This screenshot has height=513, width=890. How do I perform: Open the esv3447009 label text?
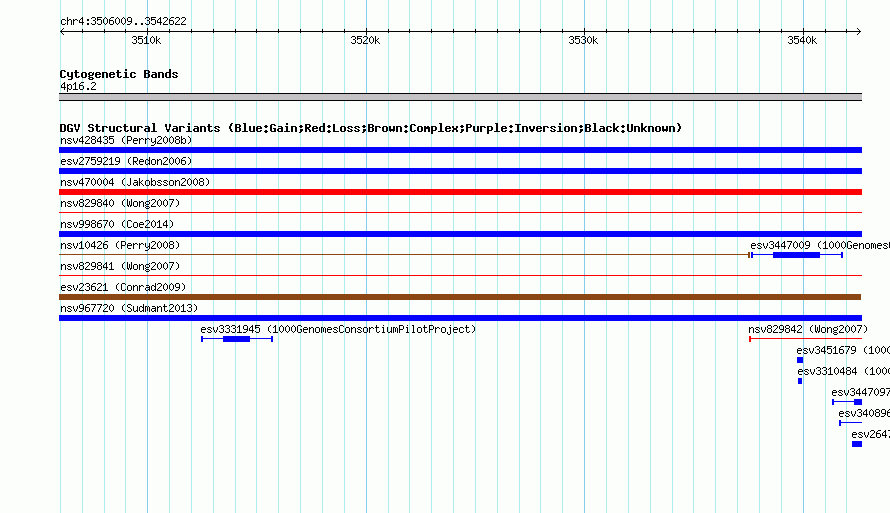pyautogui.click(x=820, y=245)
